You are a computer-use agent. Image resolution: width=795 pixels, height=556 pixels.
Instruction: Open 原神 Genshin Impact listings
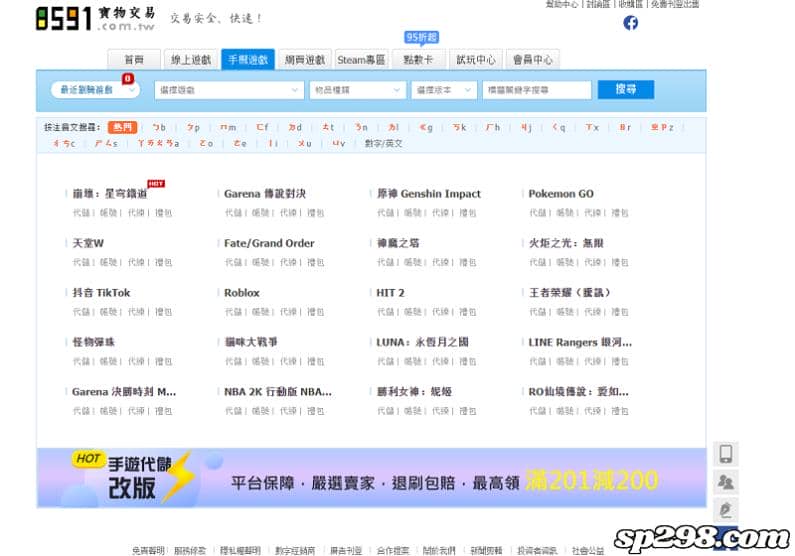click(x=428, y=194)
